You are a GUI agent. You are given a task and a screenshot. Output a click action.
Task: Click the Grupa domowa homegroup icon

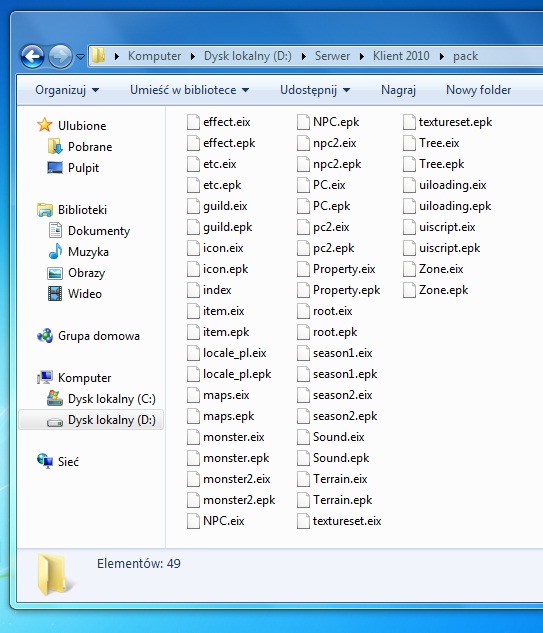click(x=45, y=335)
